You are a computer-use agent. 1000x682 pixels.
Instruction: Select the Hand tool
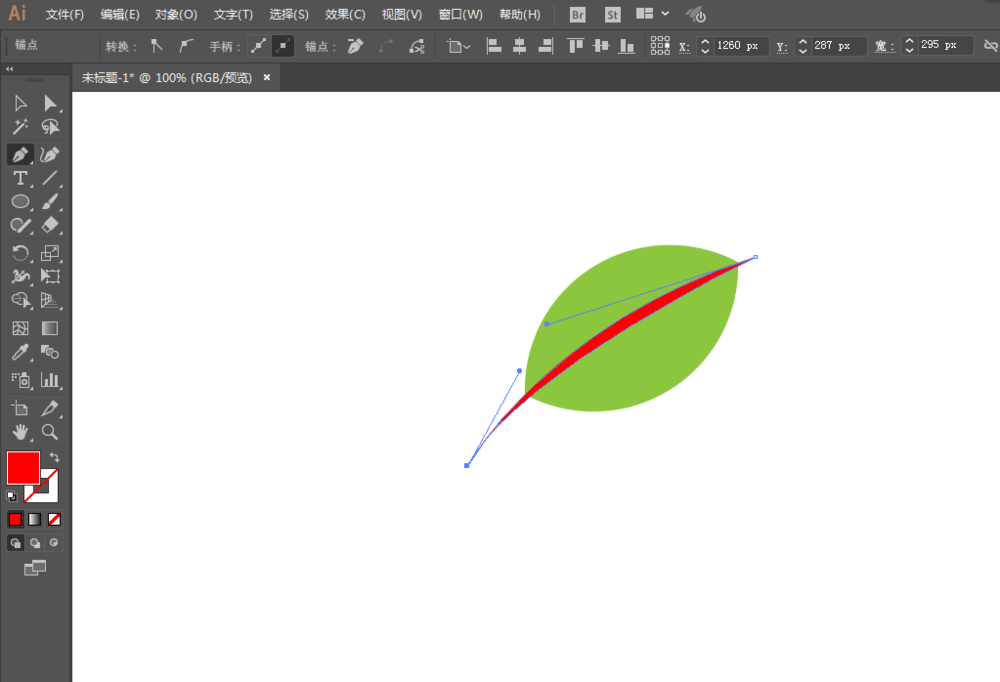click(x=20, y=432)
